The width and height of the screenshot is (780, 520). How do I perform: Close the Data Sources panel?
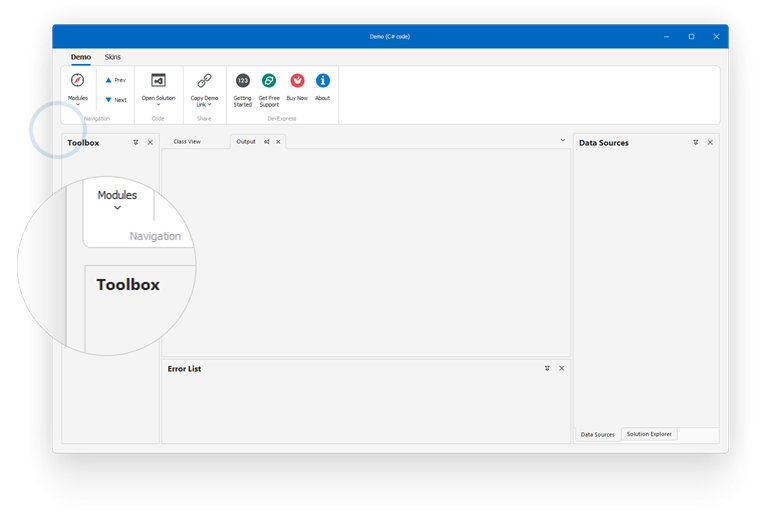click(x=710, y=142)
